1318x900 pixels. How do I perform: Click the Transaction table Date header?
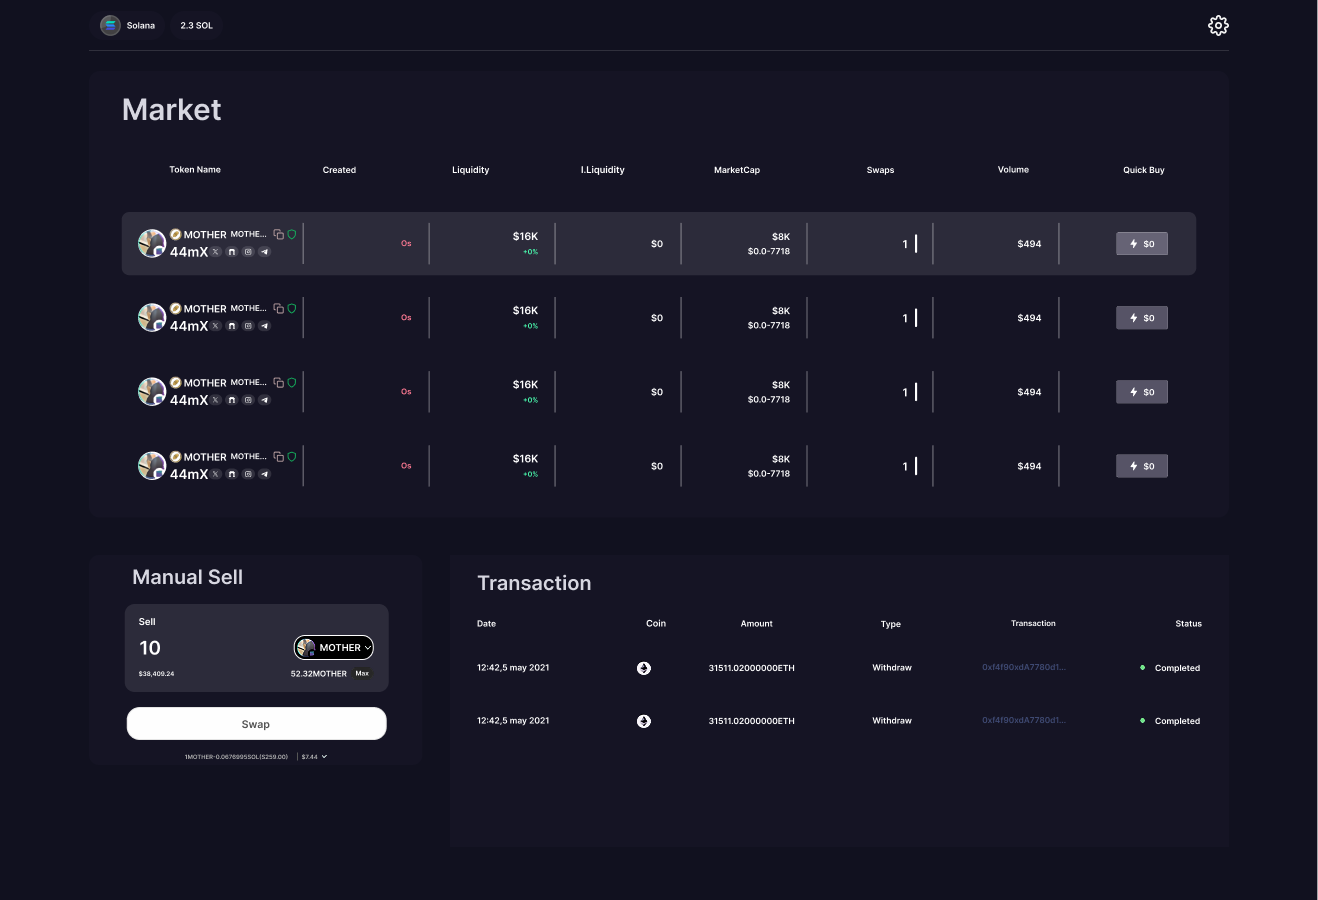tap(486, 624)
